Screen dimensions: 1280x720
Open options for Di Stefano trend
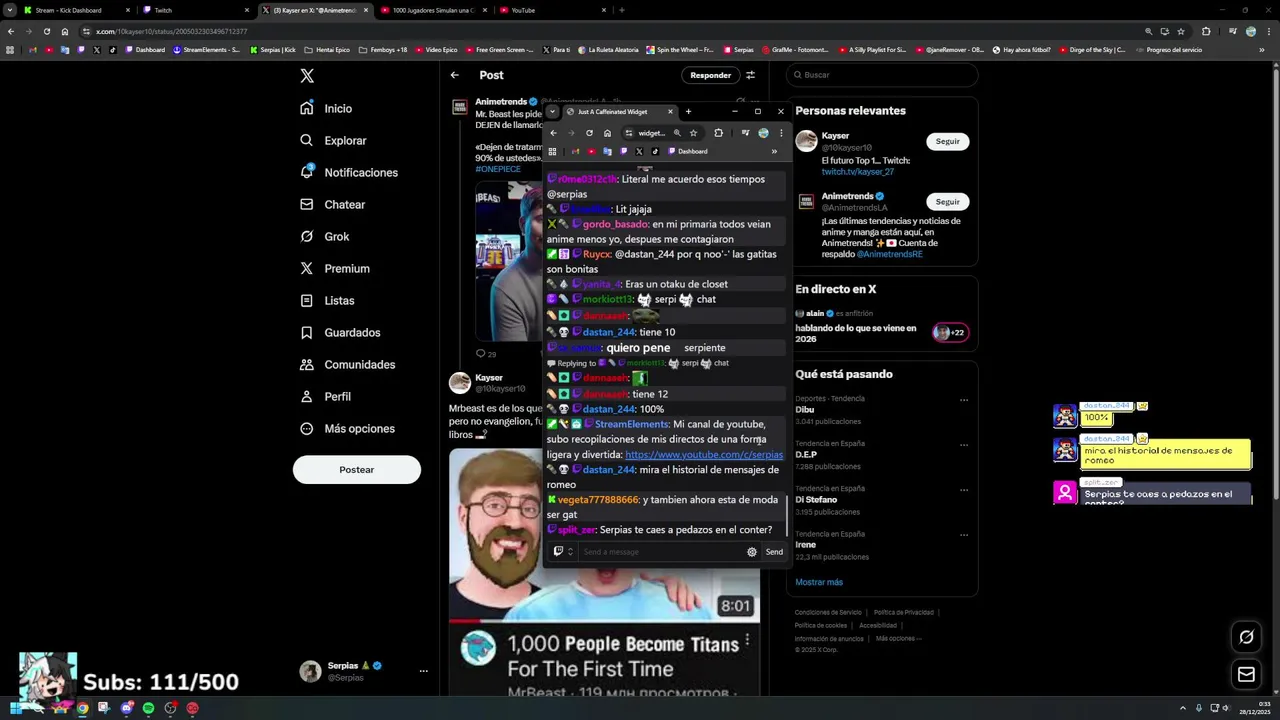pos(964,489)
